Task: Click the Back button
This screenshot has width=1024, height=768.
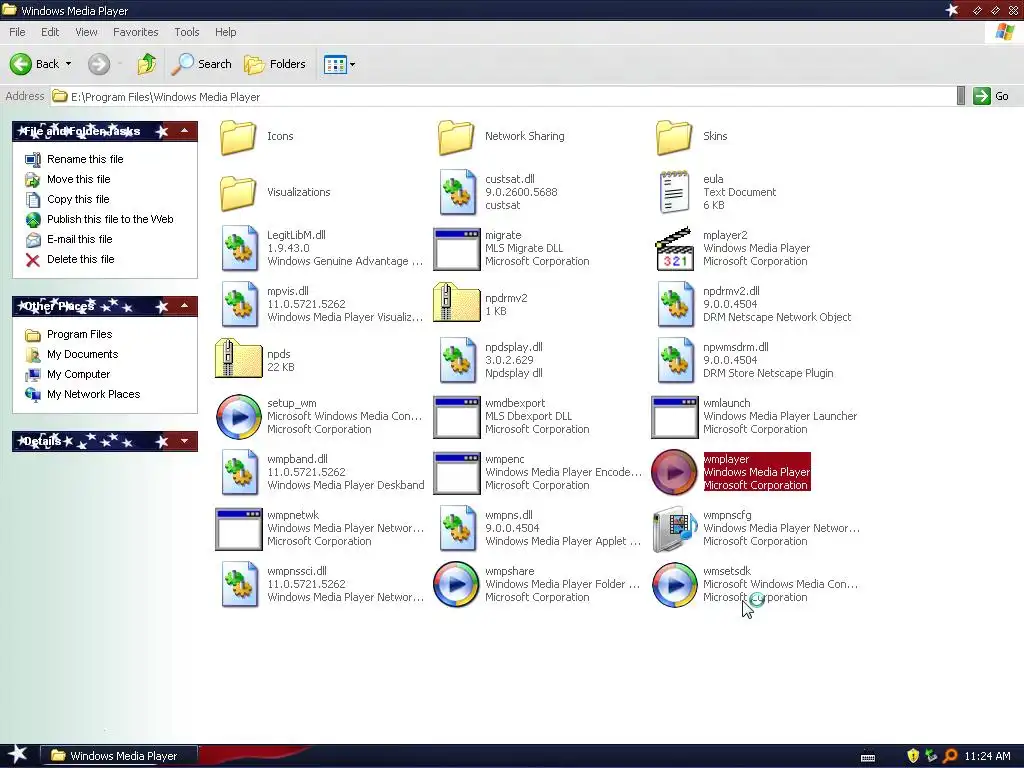Action: pyautogui.click(x=35, y=64)
